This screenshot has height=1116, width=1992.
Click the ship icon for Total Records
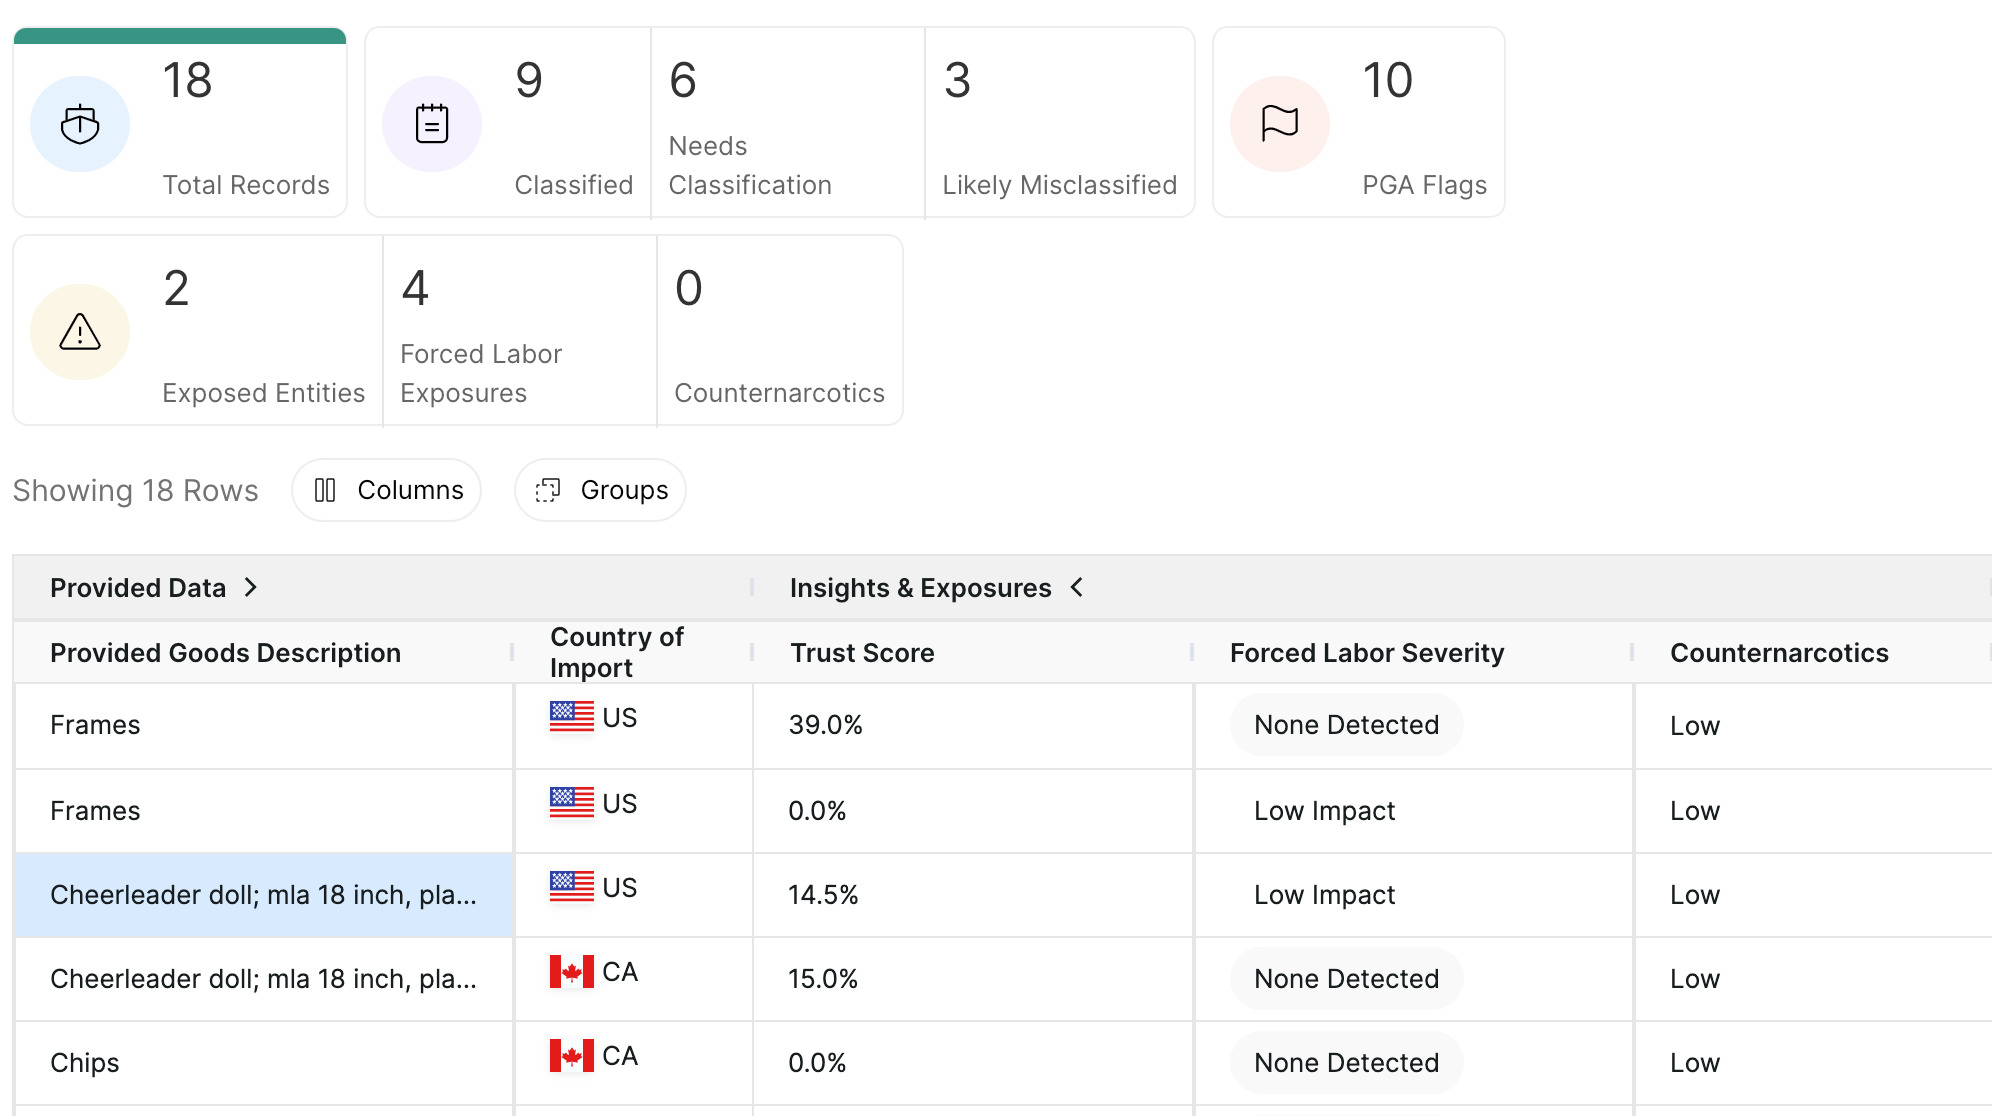coord(80,124)
